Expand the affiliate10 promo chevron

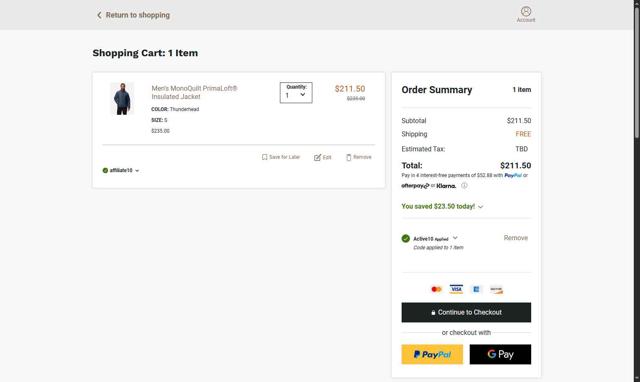(x=137, y=171)
